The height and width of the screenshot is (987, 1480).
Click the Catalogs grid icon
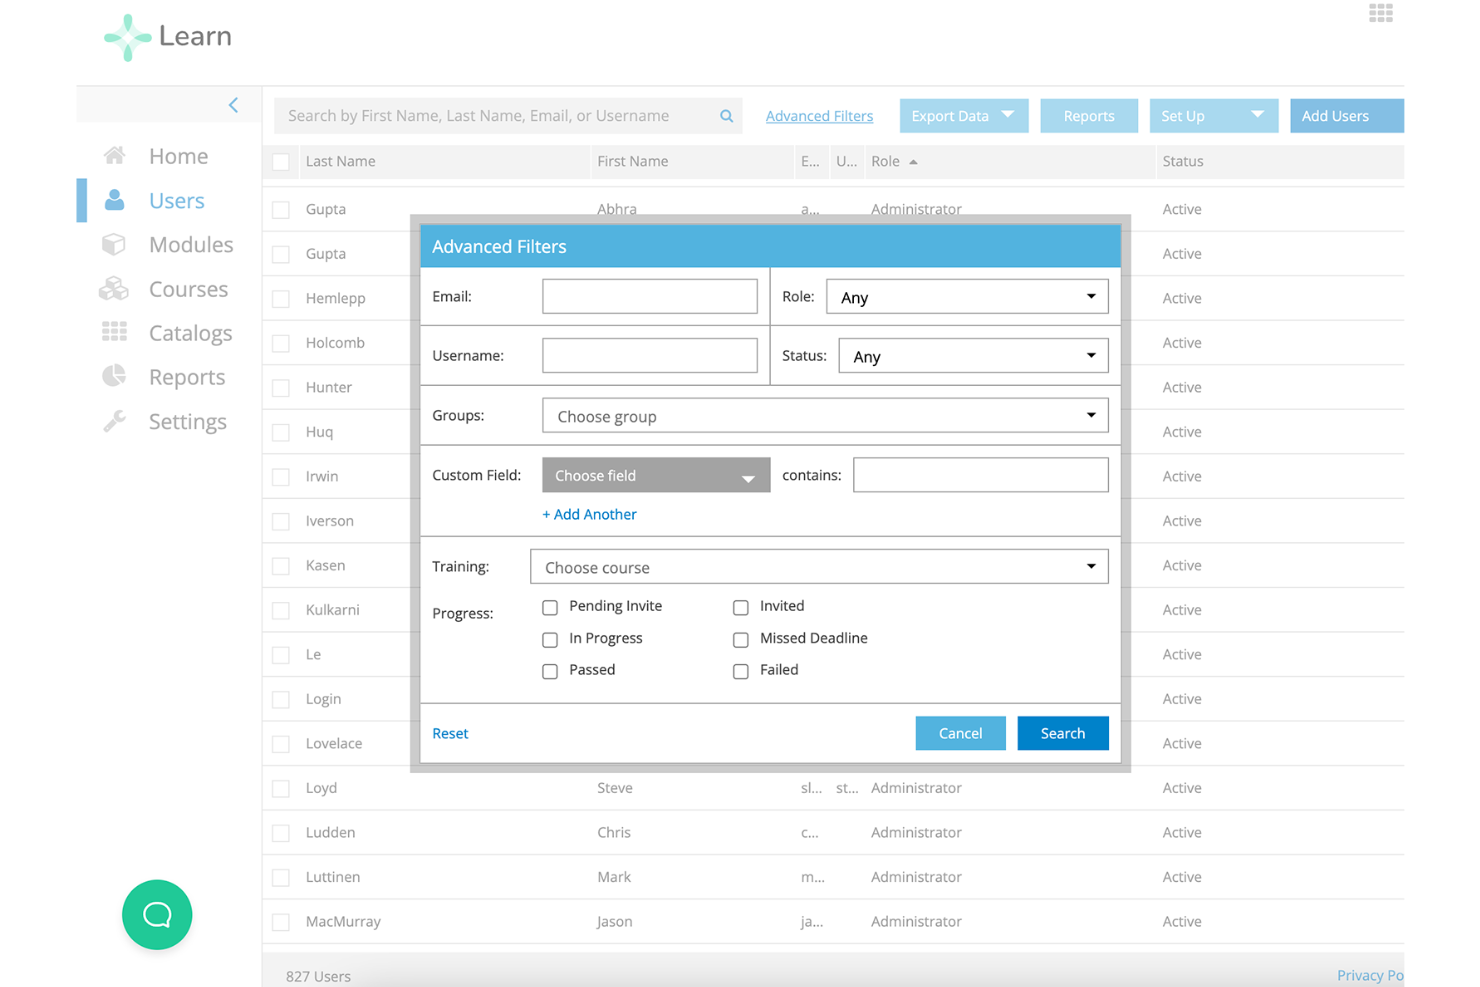click(114, 332)
